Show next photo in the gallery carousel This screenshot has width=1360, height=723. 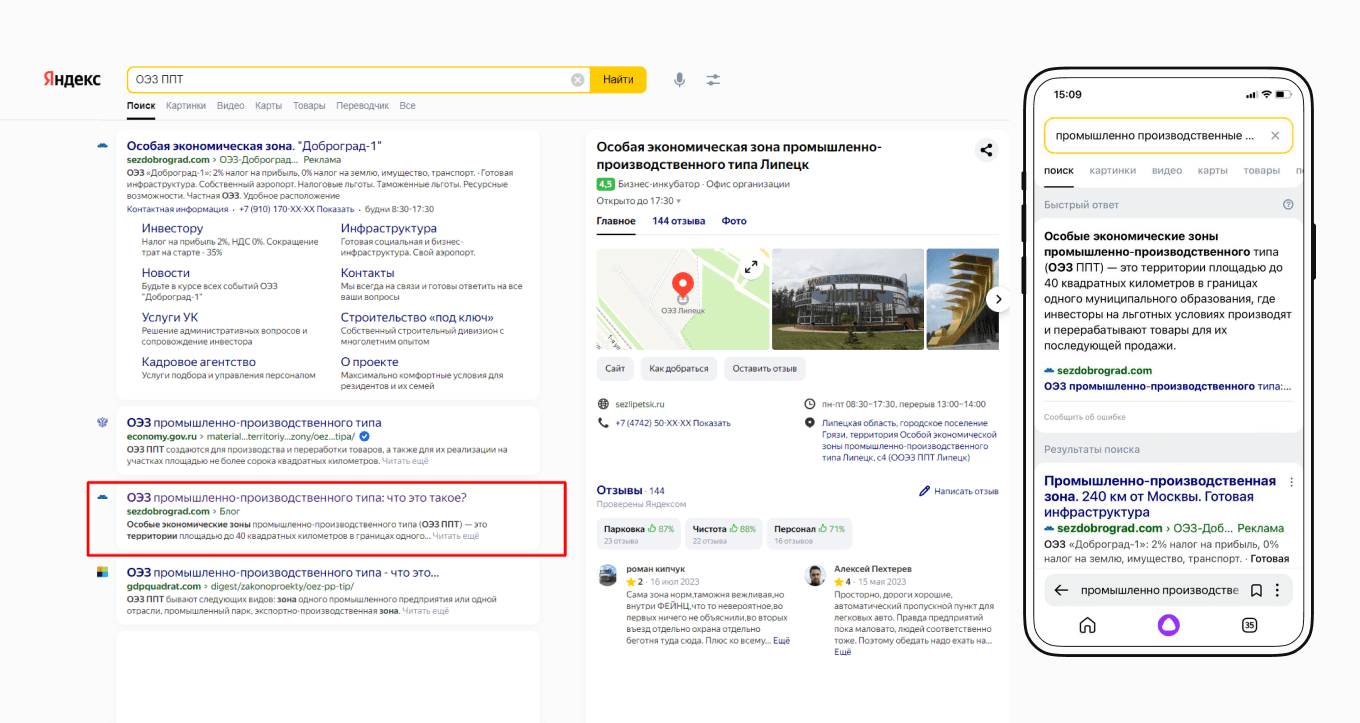tap(996, 298)
